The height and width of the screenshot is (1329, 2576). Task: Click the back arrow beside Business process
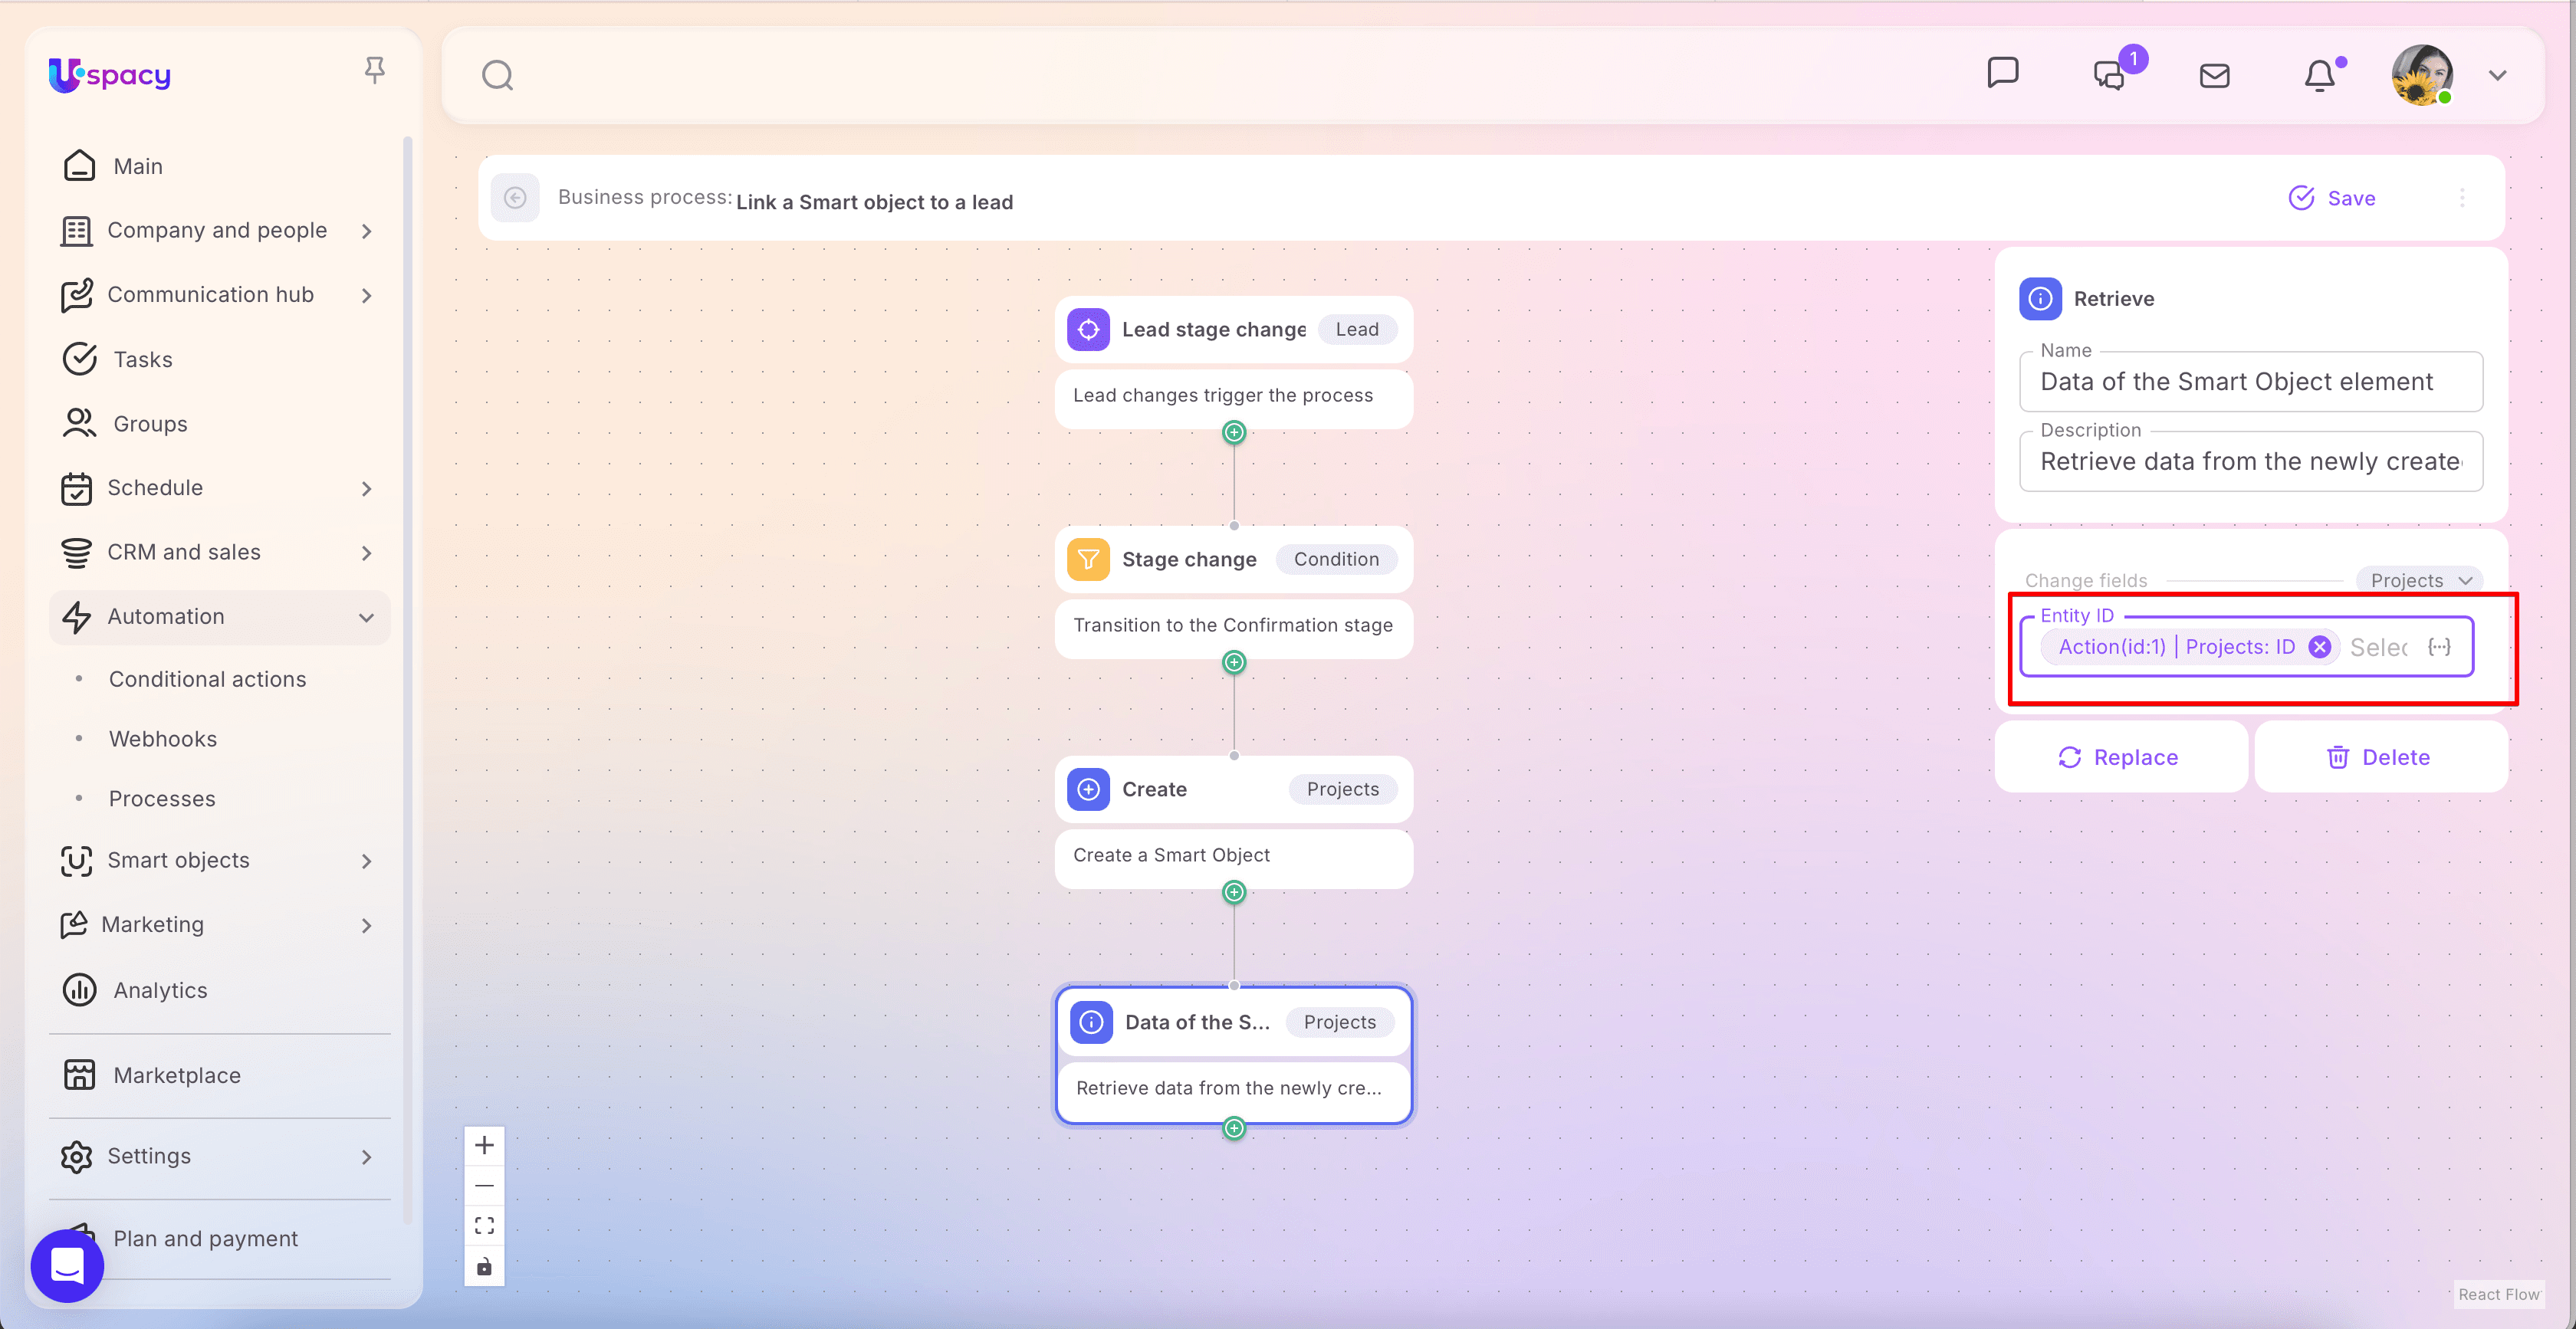pos(515,198)
